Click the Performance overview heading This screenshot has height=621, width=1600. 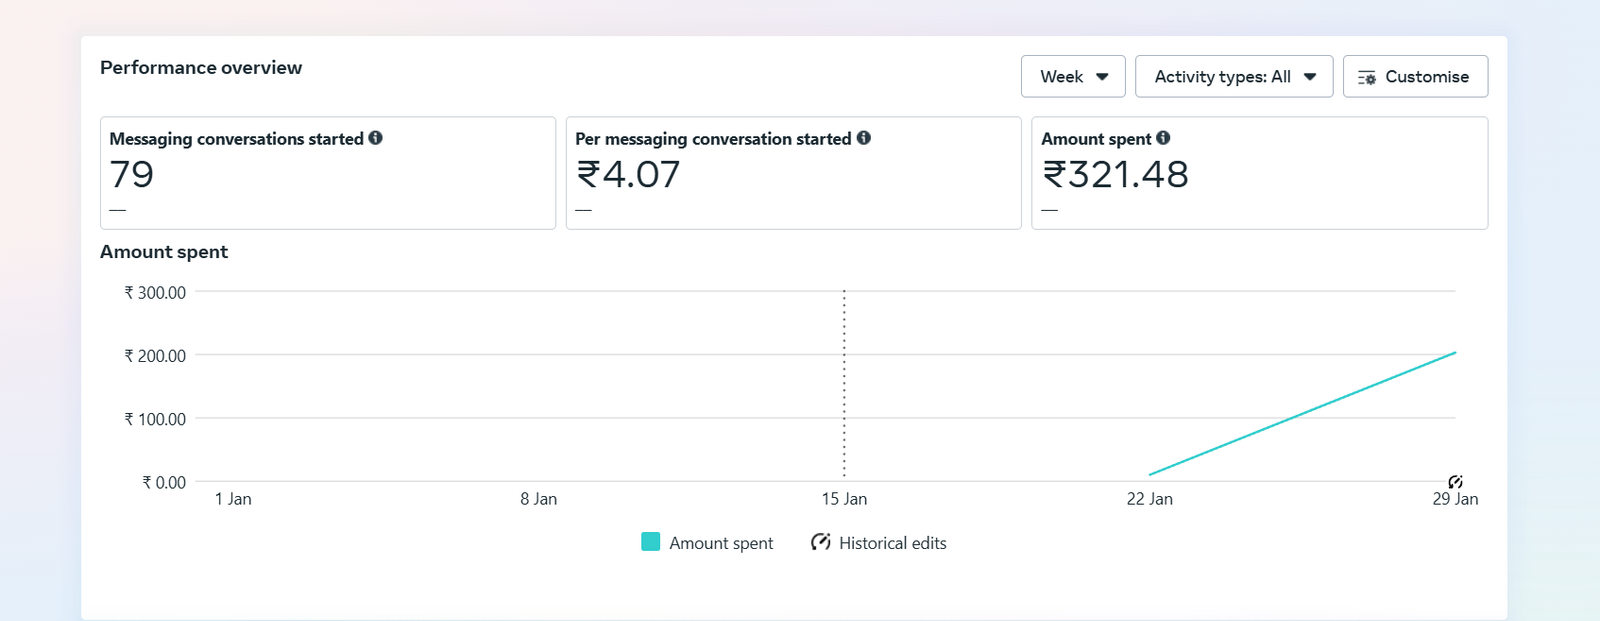pos(201,68)
